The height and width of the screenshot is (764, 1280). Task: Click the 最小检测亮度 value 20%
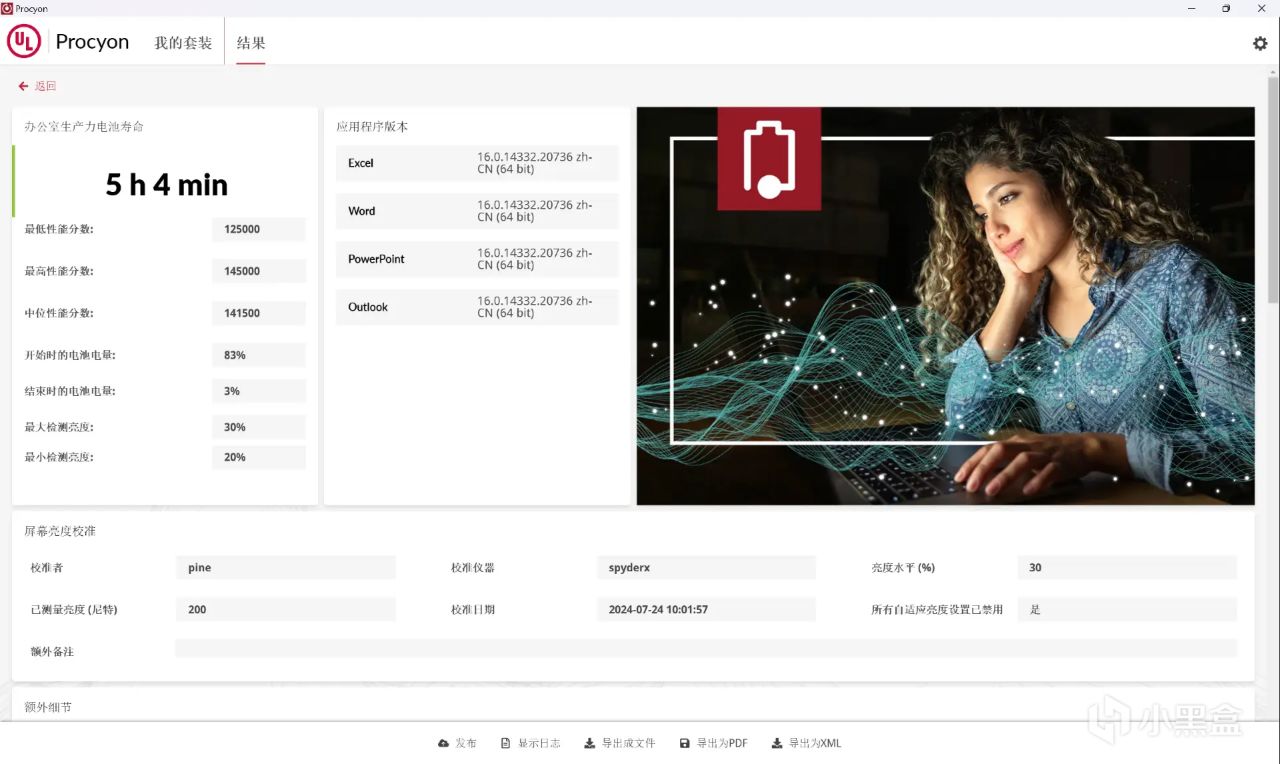[259, 457]
